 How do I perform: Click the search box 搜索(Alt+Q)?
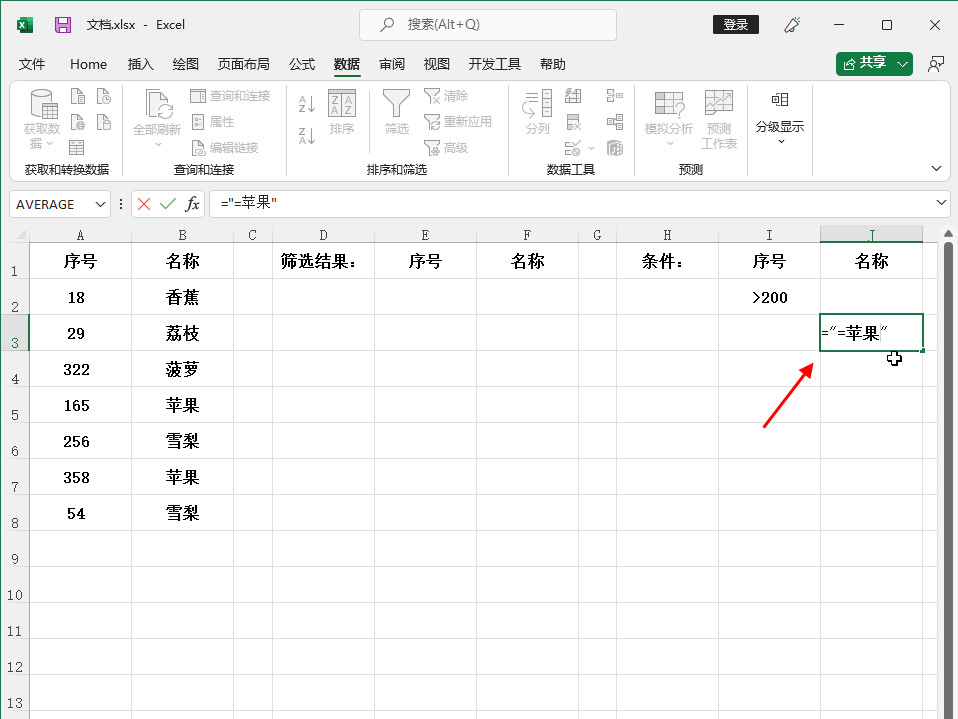(x=488, y=24)
